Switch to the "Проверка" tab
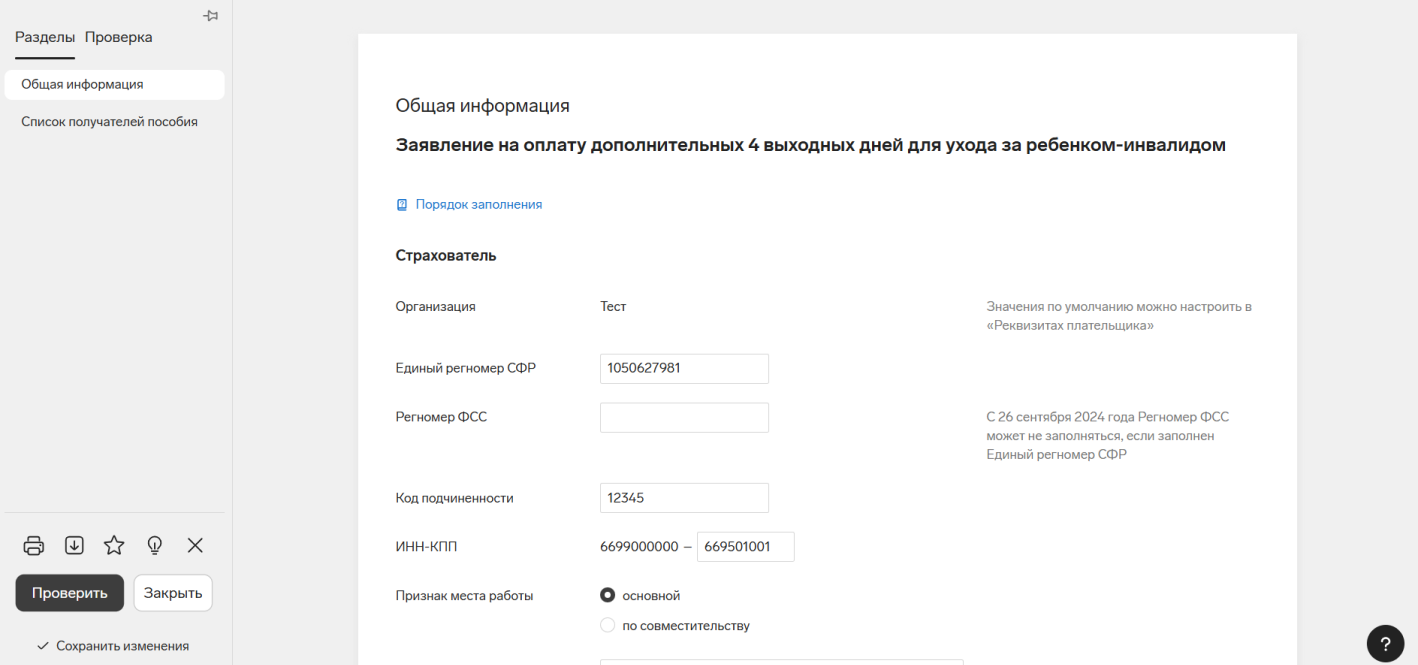This screenshot has width=1418, height=665. 118,37
